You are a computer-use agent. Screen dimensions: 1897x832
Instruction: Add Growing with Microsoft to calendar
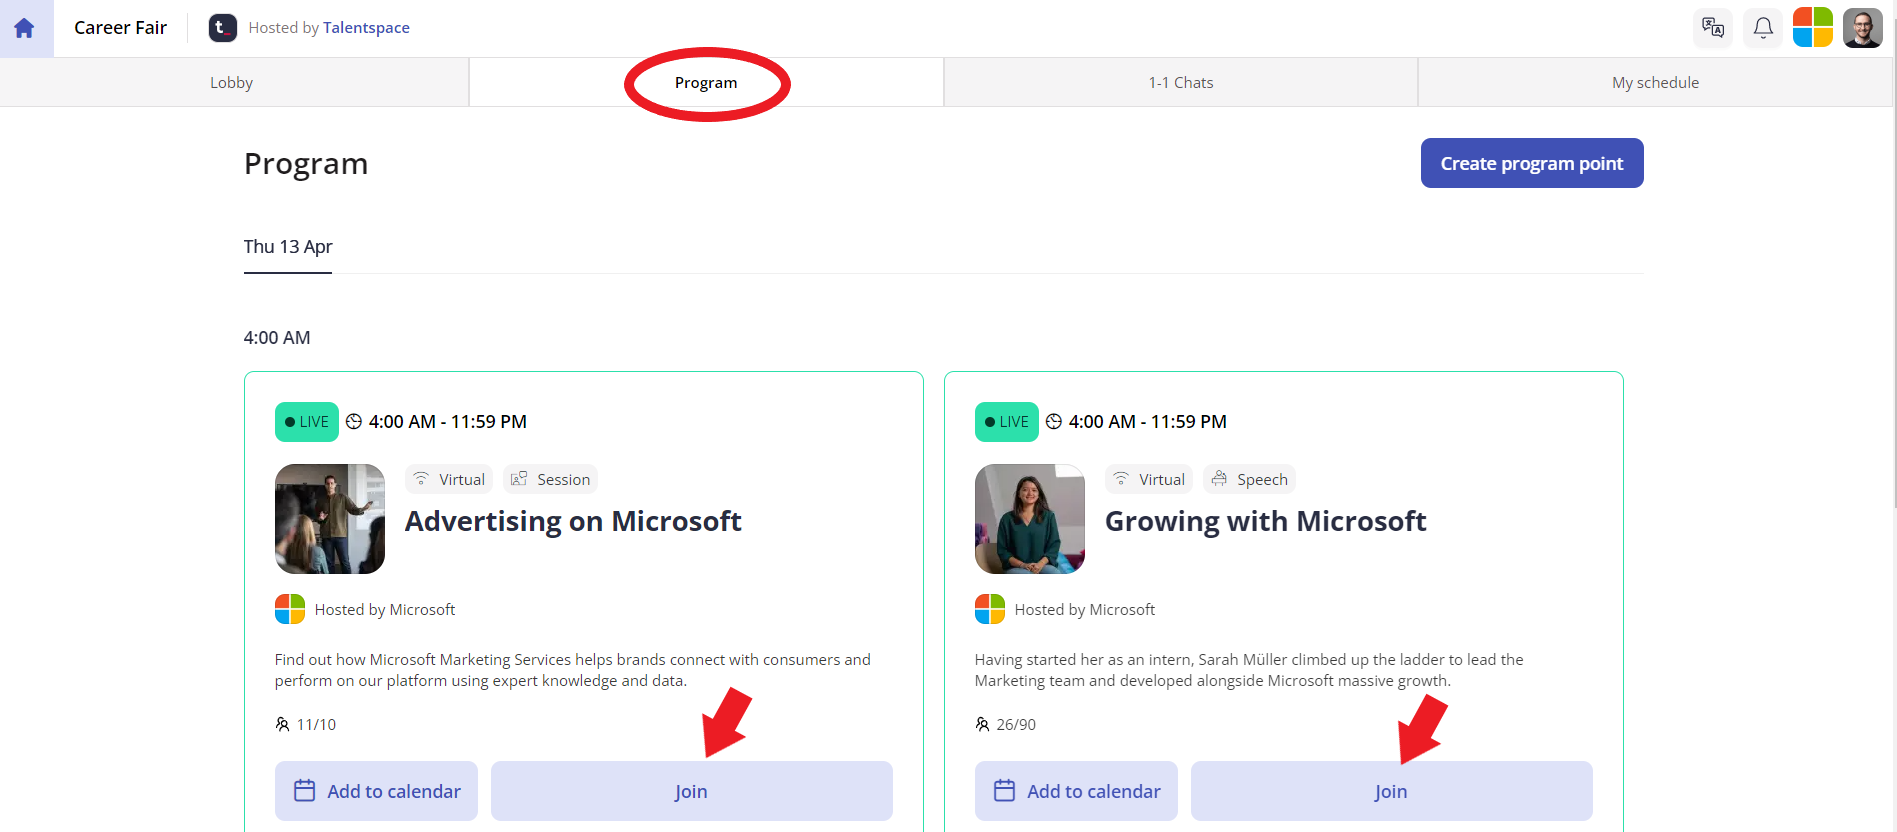coord(1076,791)
